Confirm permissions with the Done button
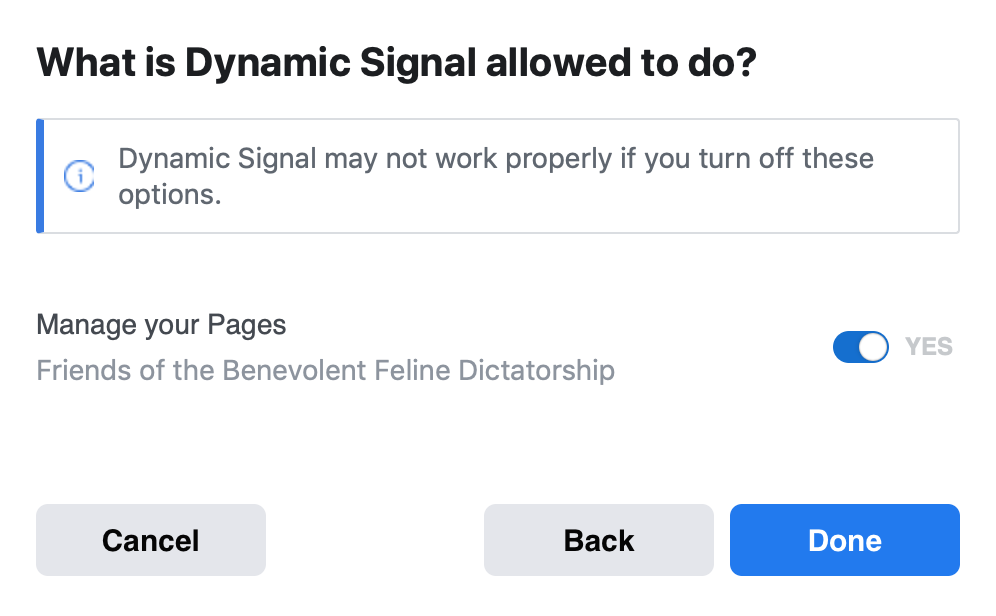 [x=844, y=540]
